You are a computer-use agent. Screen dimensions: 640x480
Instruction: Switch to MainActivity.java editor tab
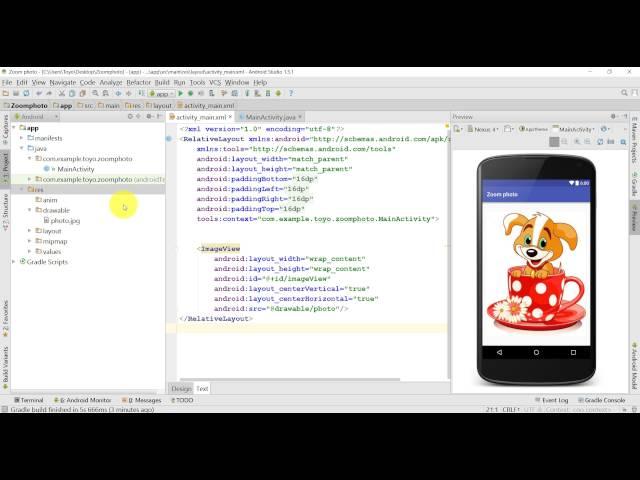[270, 117]
